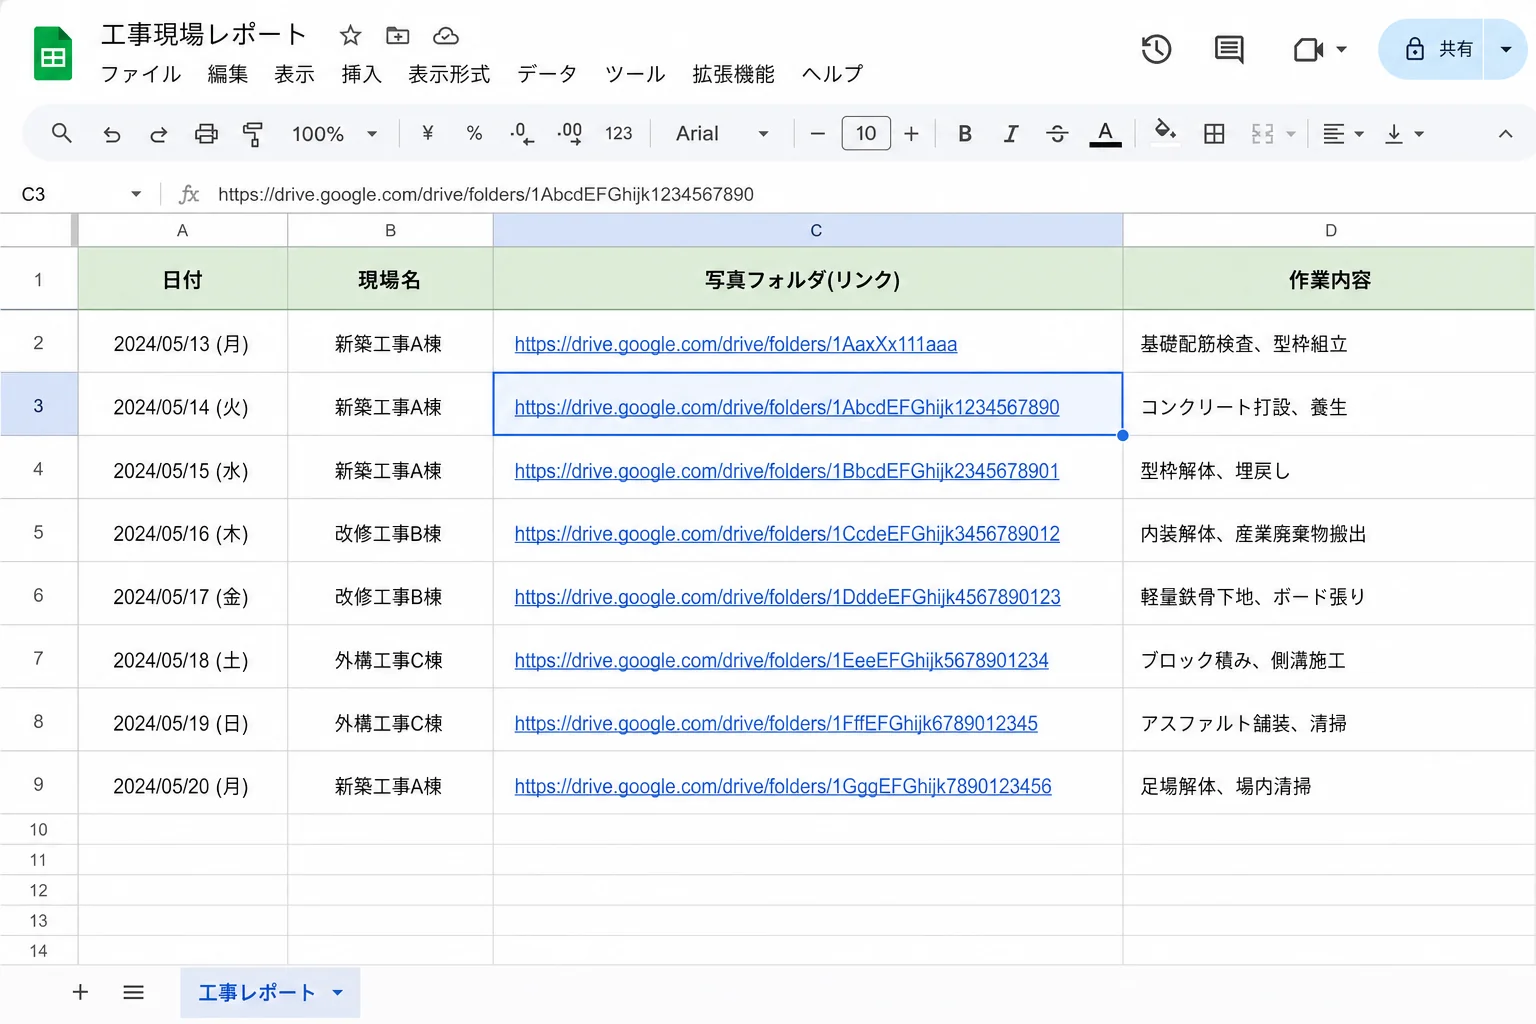Viewport: 1536px width, 1024px height.
Task: Open the fill color picker
Action: tap(1165, 132)
